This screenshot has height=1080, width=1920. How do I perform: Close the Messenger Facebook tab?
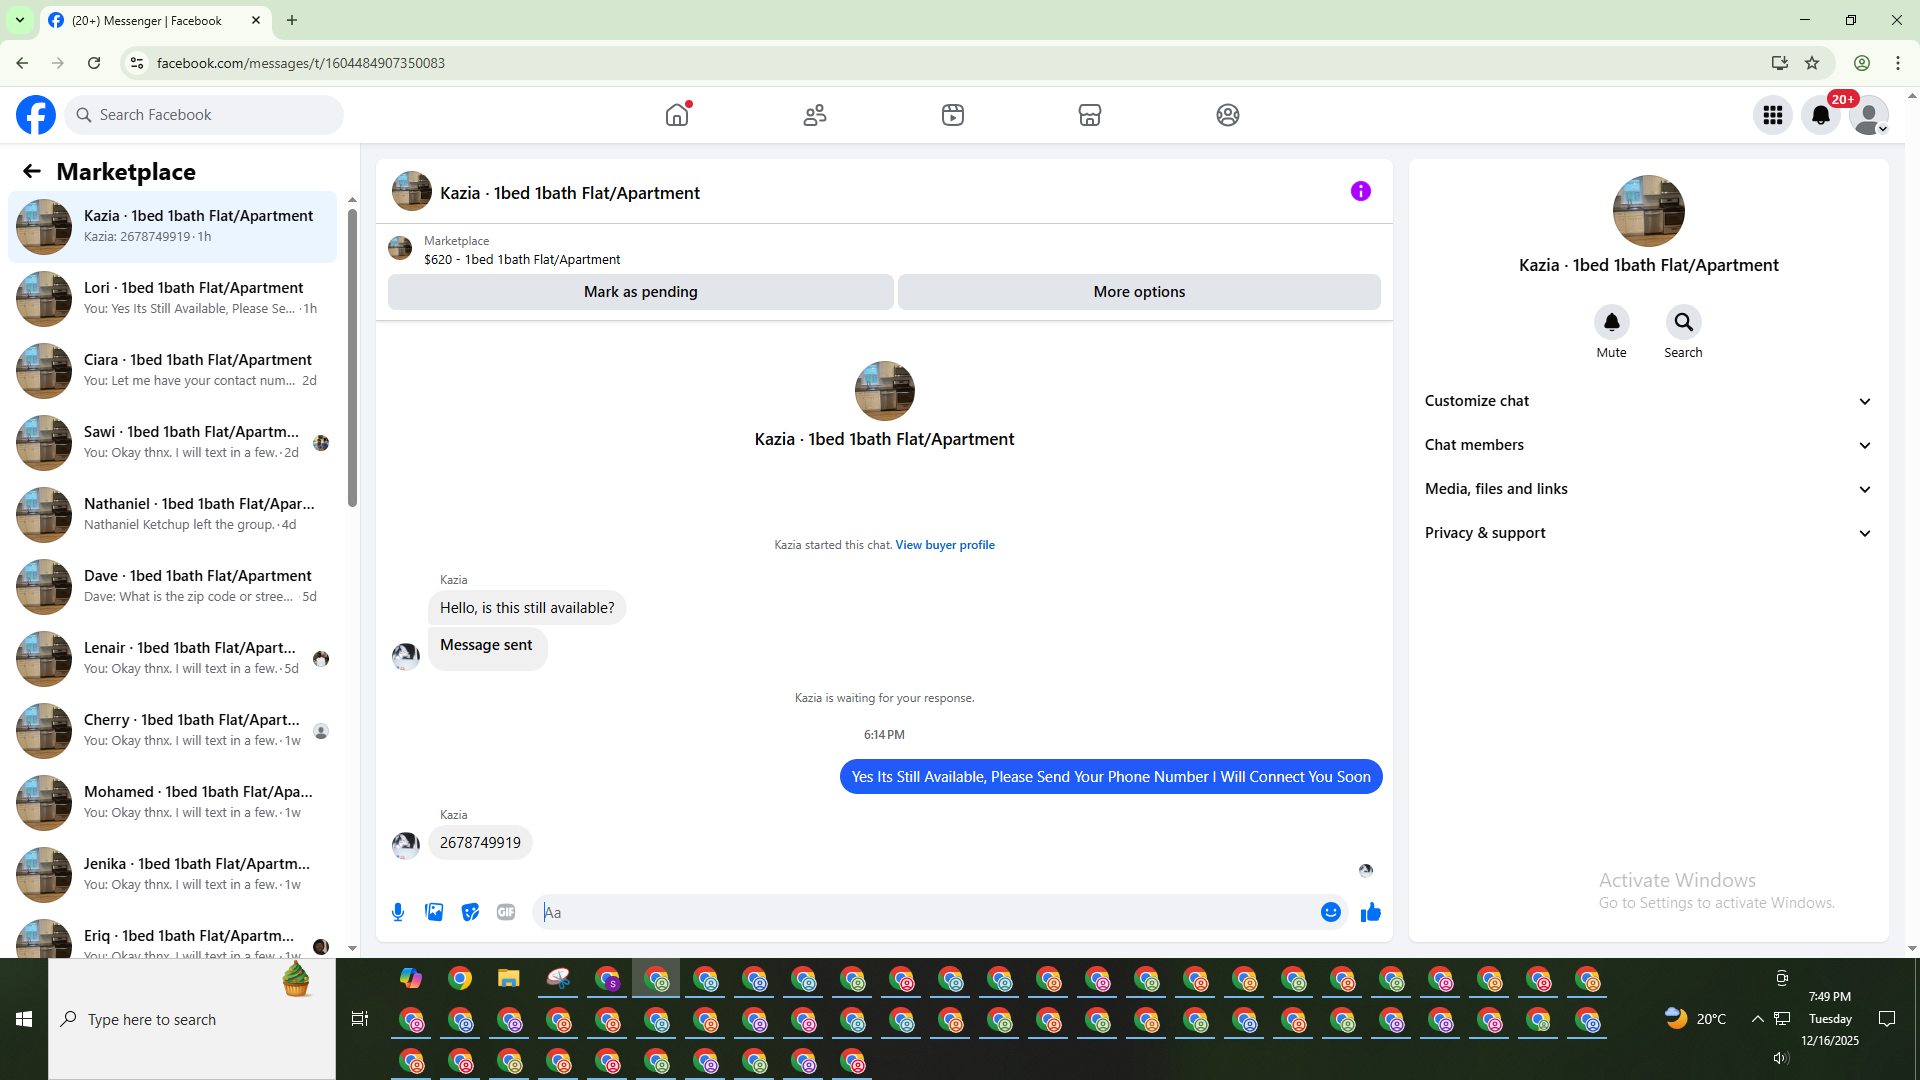click(256, 20)
